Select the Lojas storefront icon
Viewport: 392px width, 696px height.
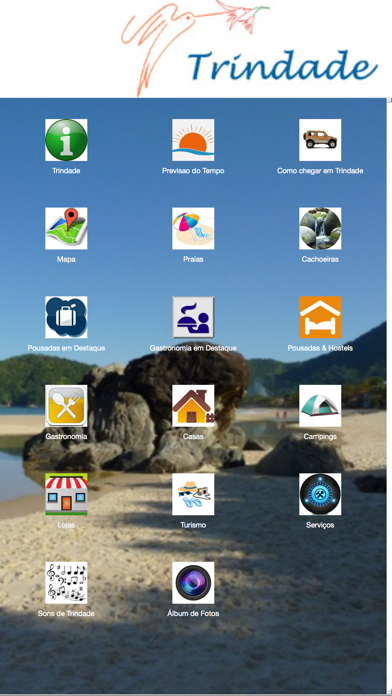[66, 494]
